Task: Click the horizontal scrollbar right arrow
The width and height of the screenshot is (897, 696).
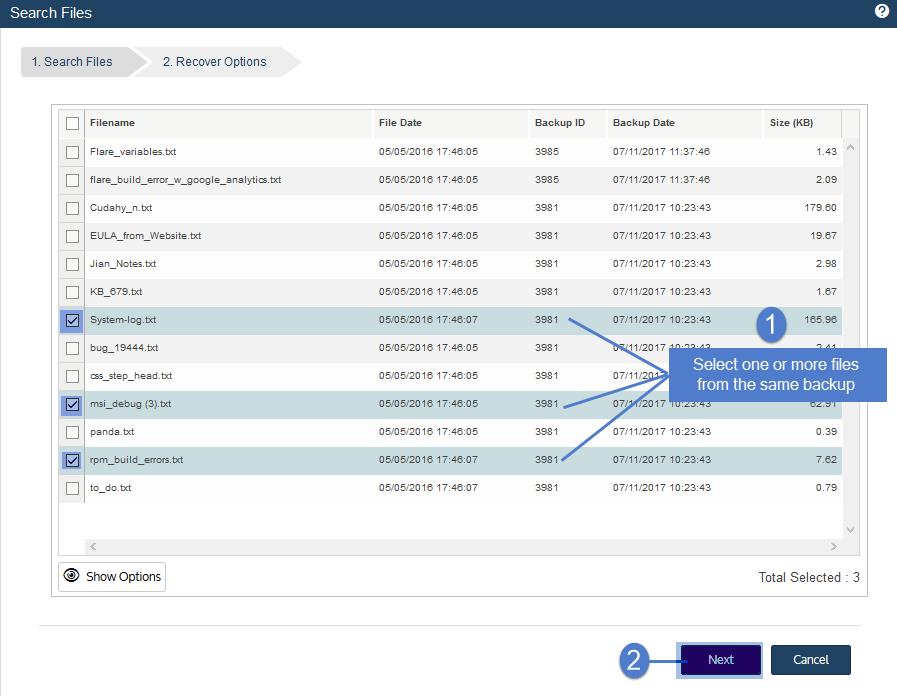Action: click(834, 547)
